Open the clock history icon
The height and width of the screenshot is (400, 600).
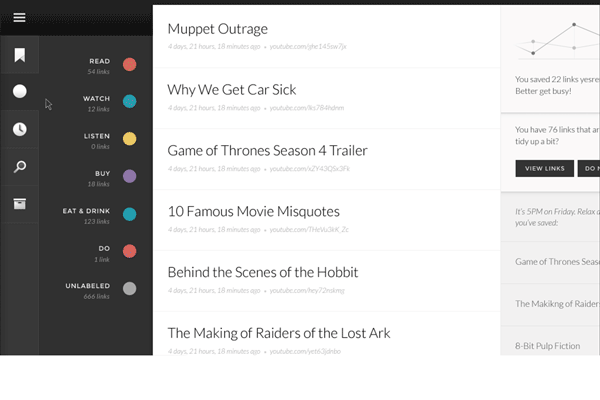point(19,129)
